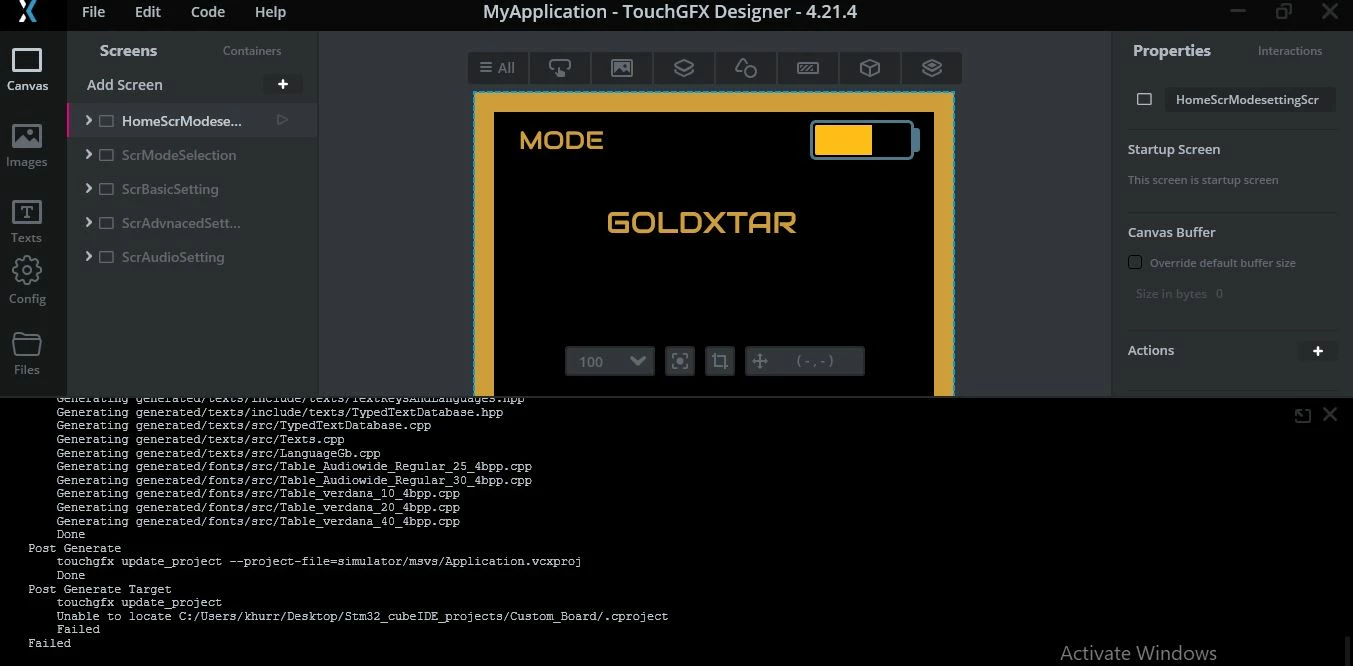
Task: Enable Override default buffer size checkbox
Action: click(1135, 262)
